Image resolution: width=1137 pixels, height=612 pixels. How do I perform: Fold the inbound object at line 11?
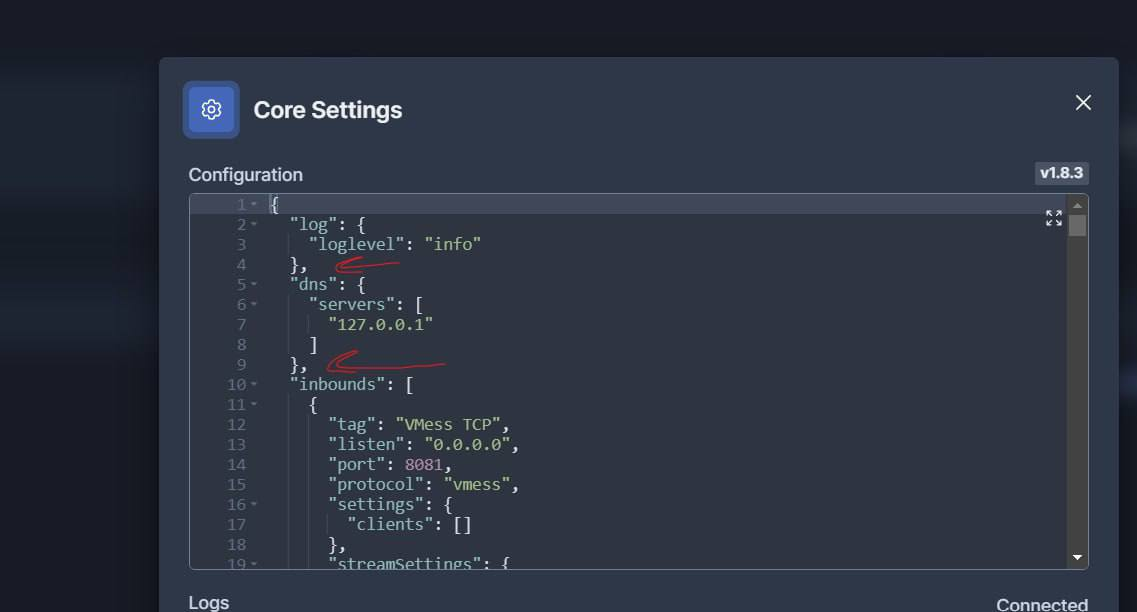(255, 405)
